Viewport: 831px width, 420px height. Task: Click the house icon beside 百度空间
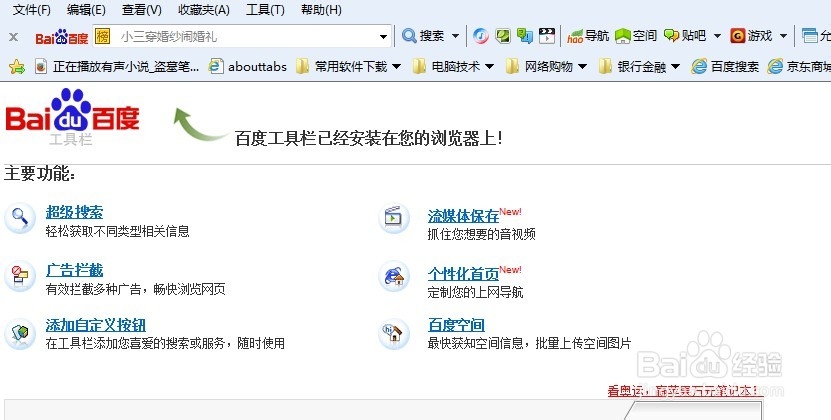pyautogui.click(x=394, y=334)
